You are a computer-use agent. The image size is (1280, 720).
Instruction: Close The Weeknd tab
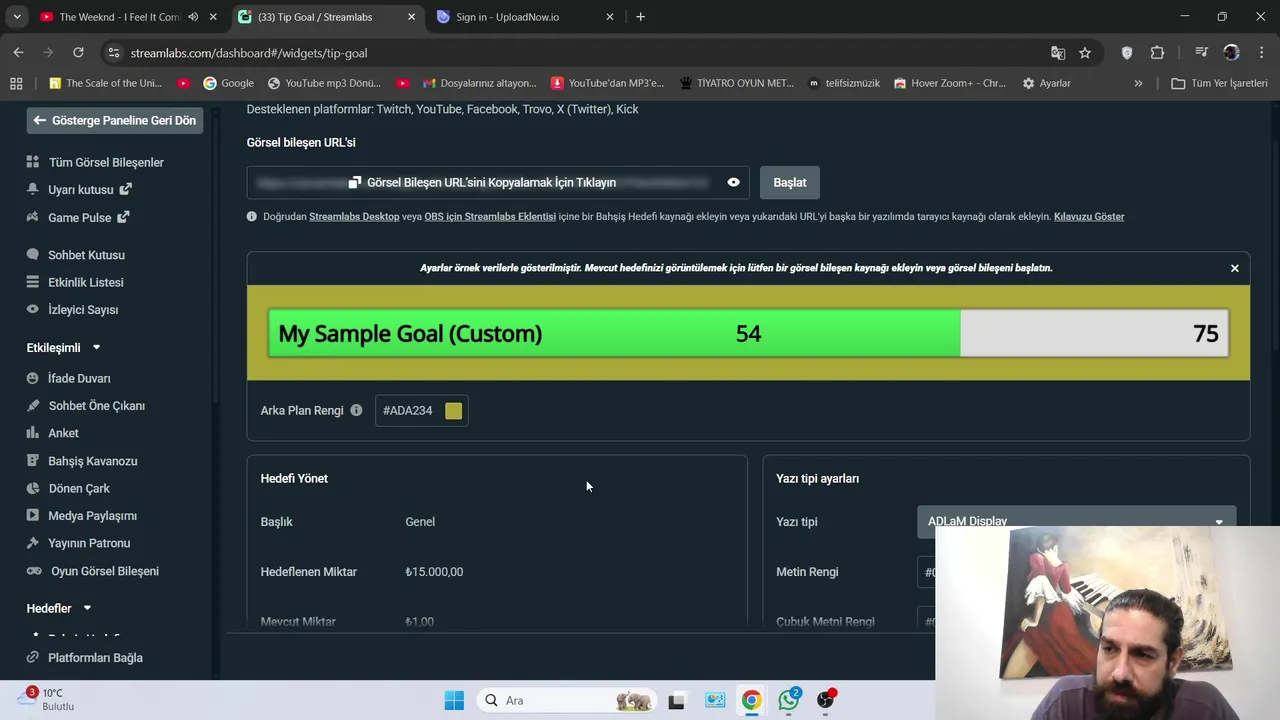point(213,17)
